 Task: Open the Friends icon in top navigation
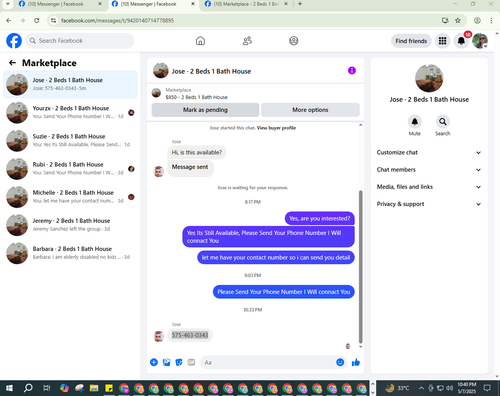coord(247,41)
